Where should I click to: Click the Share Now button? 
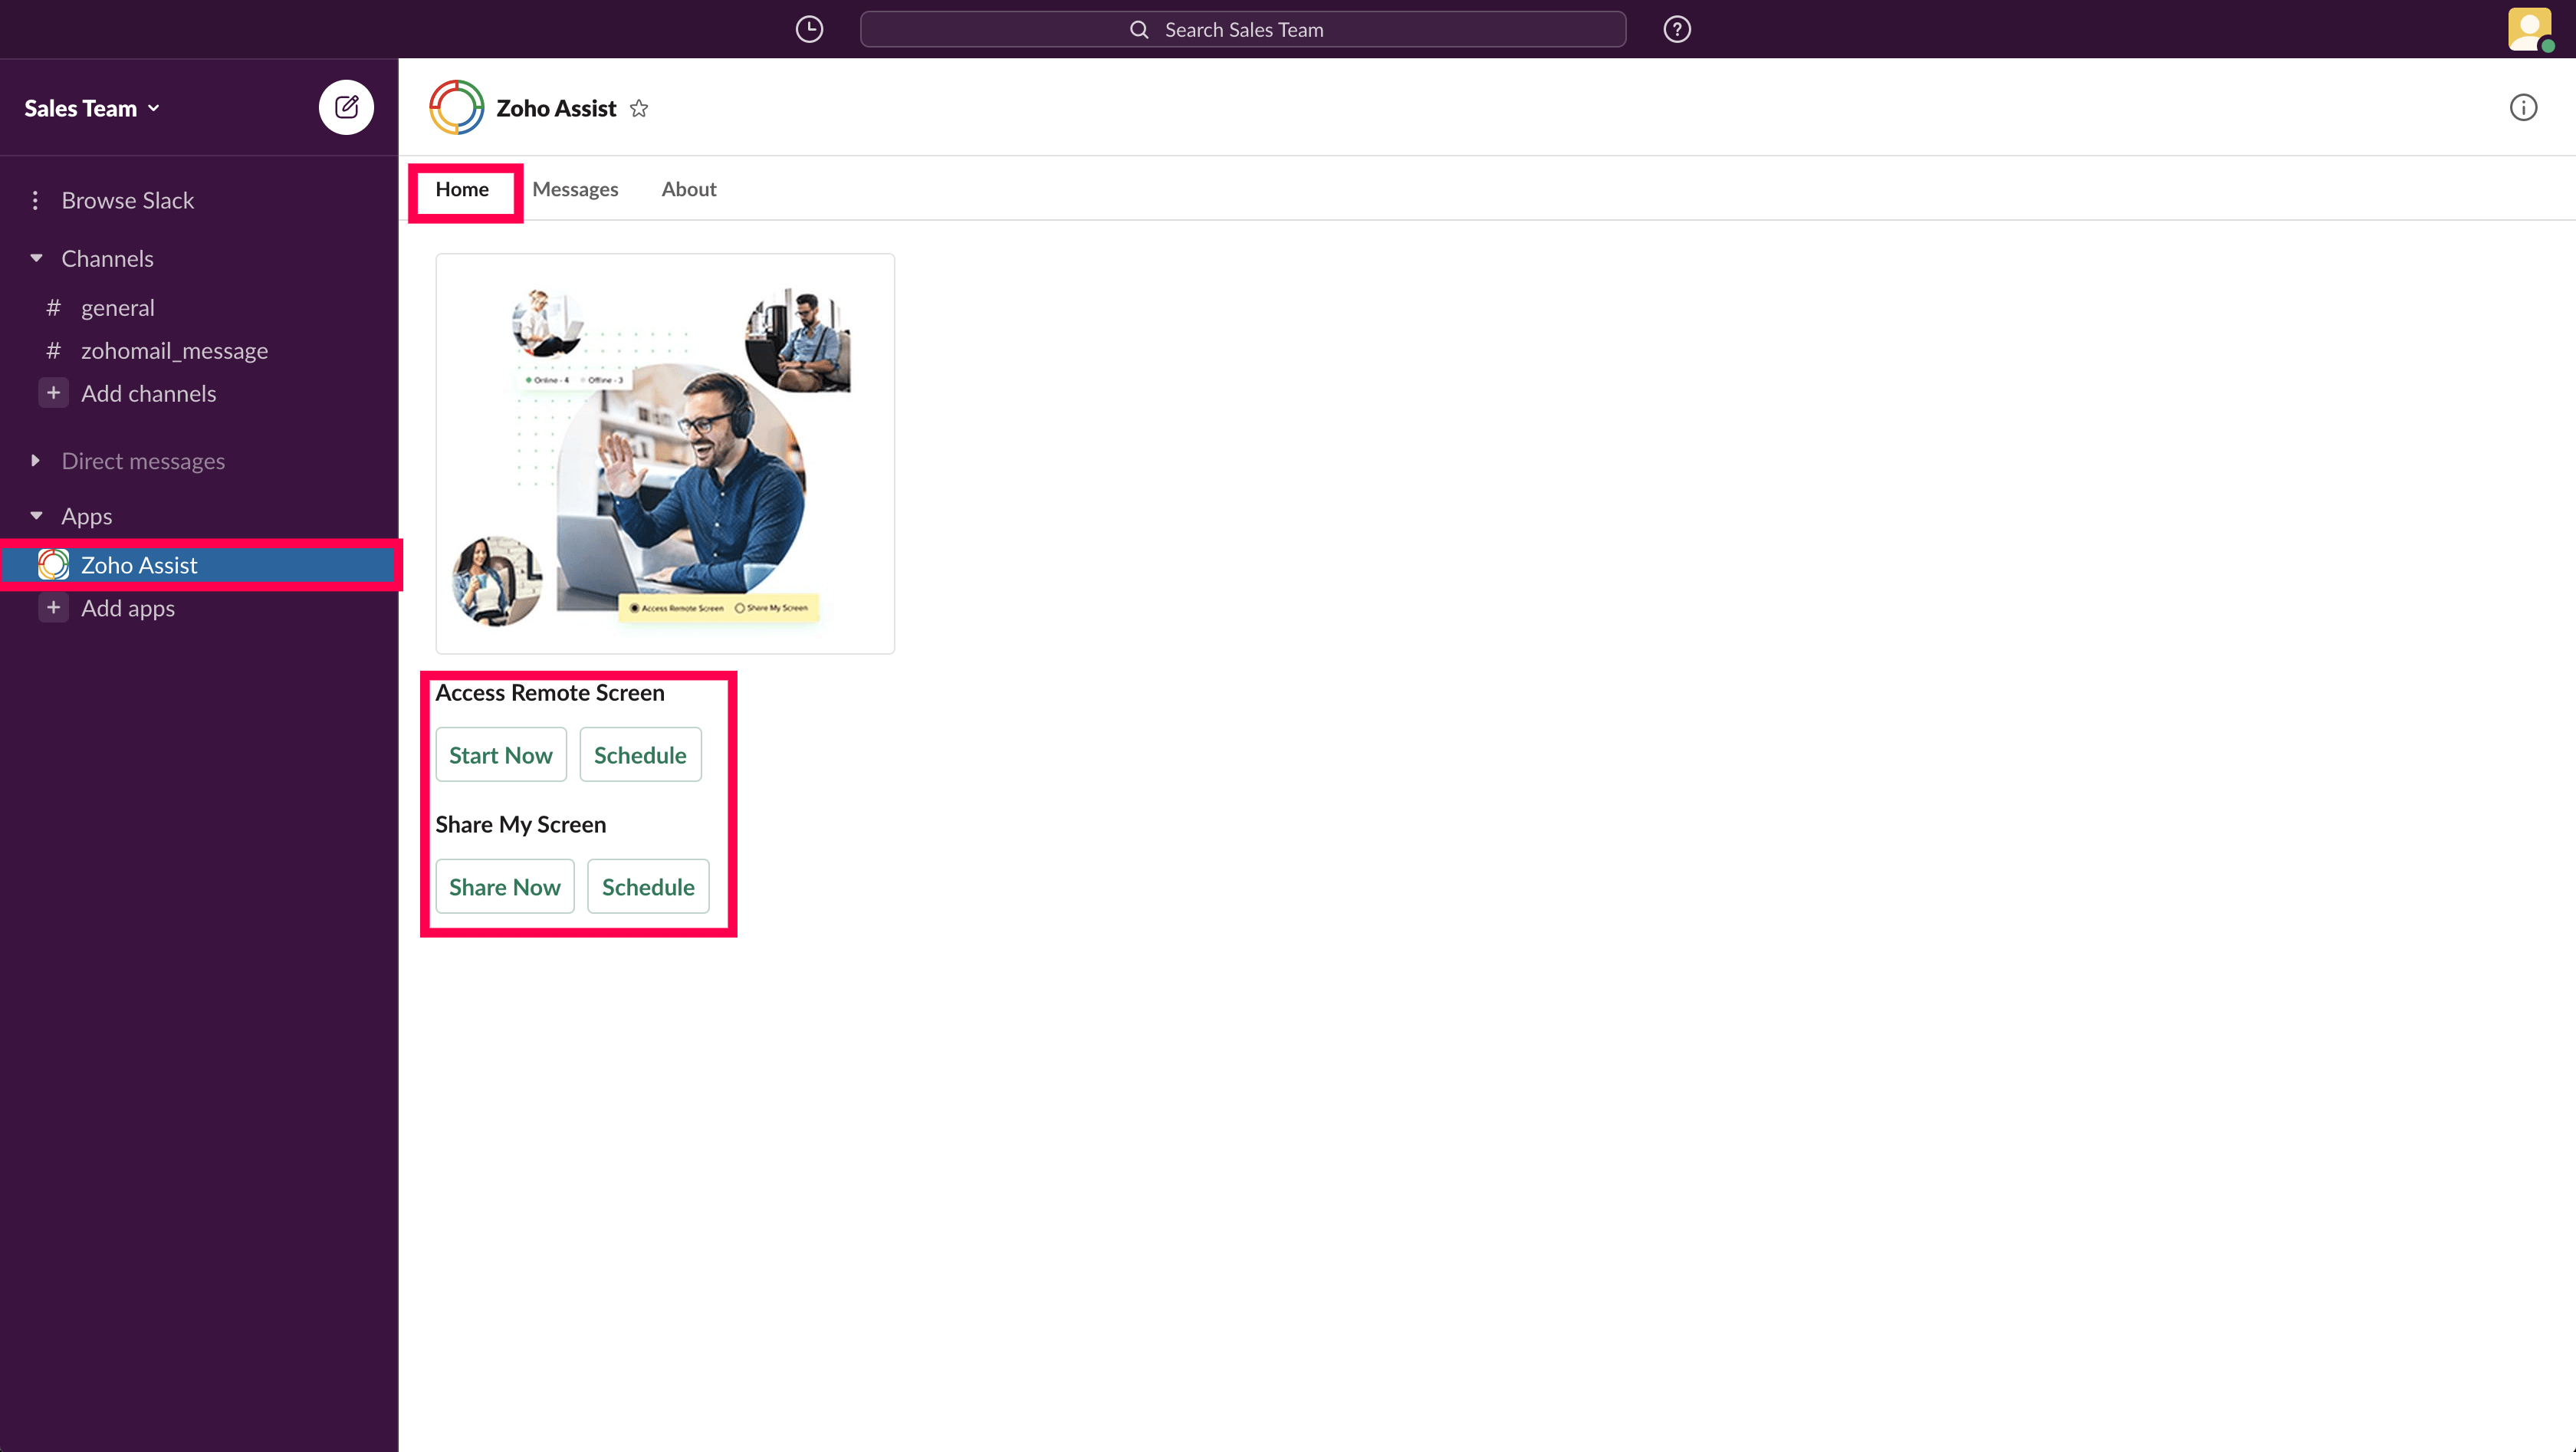click(x=504, y=887)
